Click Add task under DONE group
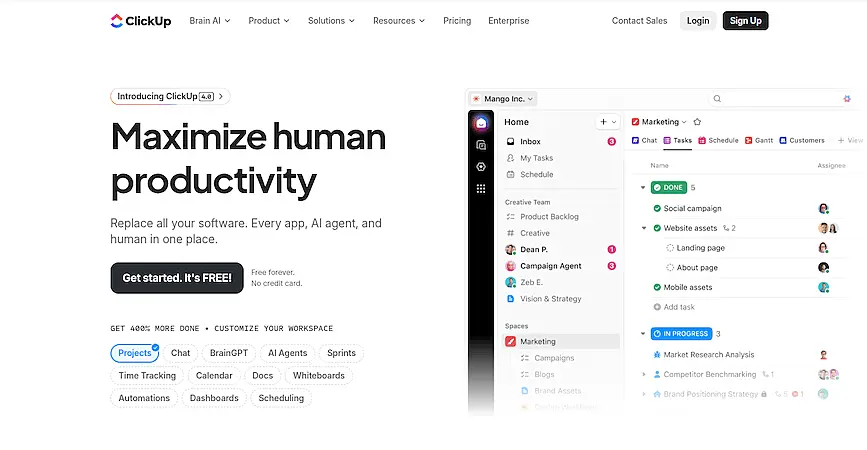 (673, 307)
